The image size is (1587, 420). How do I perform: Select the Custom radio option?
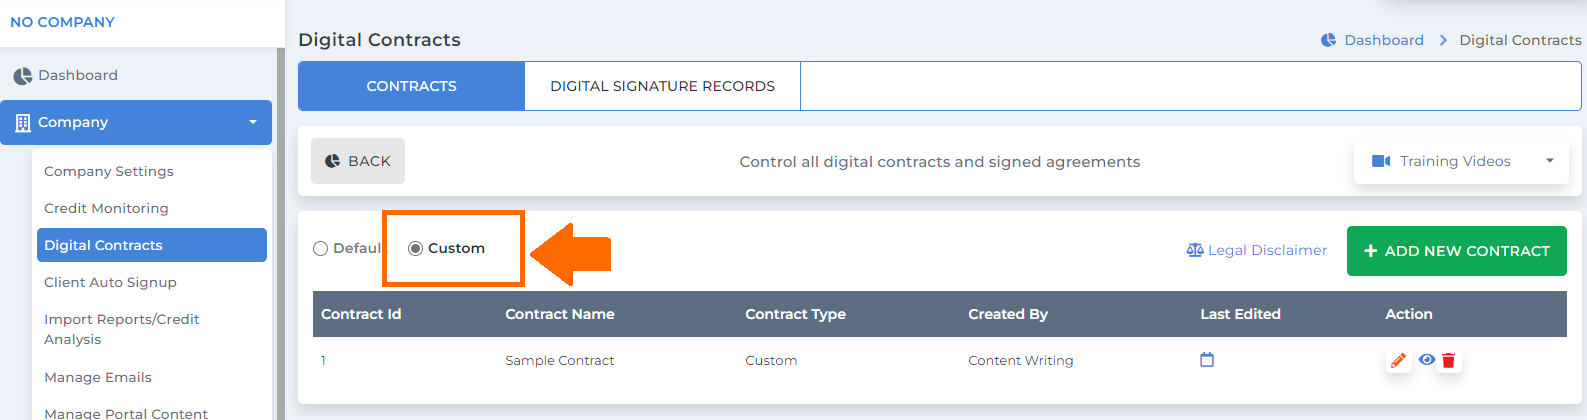[x=415, y=249]
